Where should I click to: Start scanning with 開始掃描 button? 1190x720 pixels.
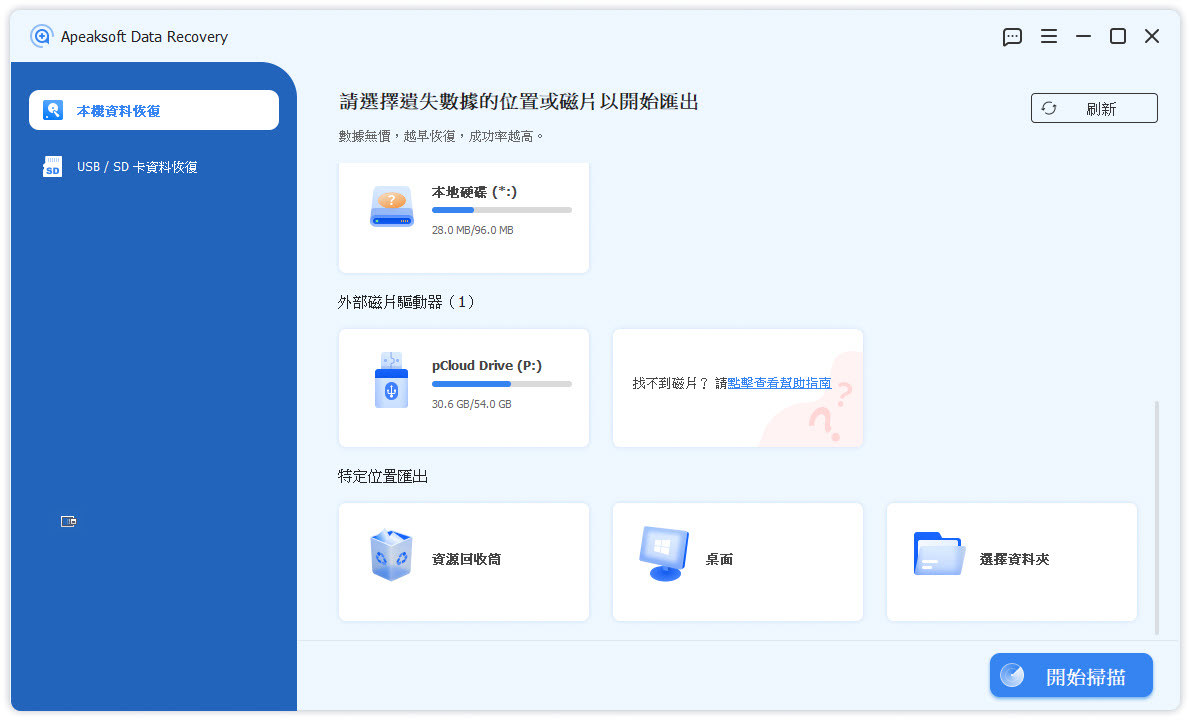(1071, 675)
